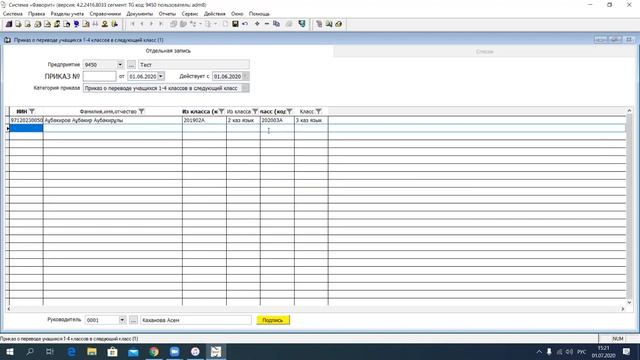Filter the Из класса name column
This screenshot has width=640, height=360.
pyautogui.click(x=255, y=111)
